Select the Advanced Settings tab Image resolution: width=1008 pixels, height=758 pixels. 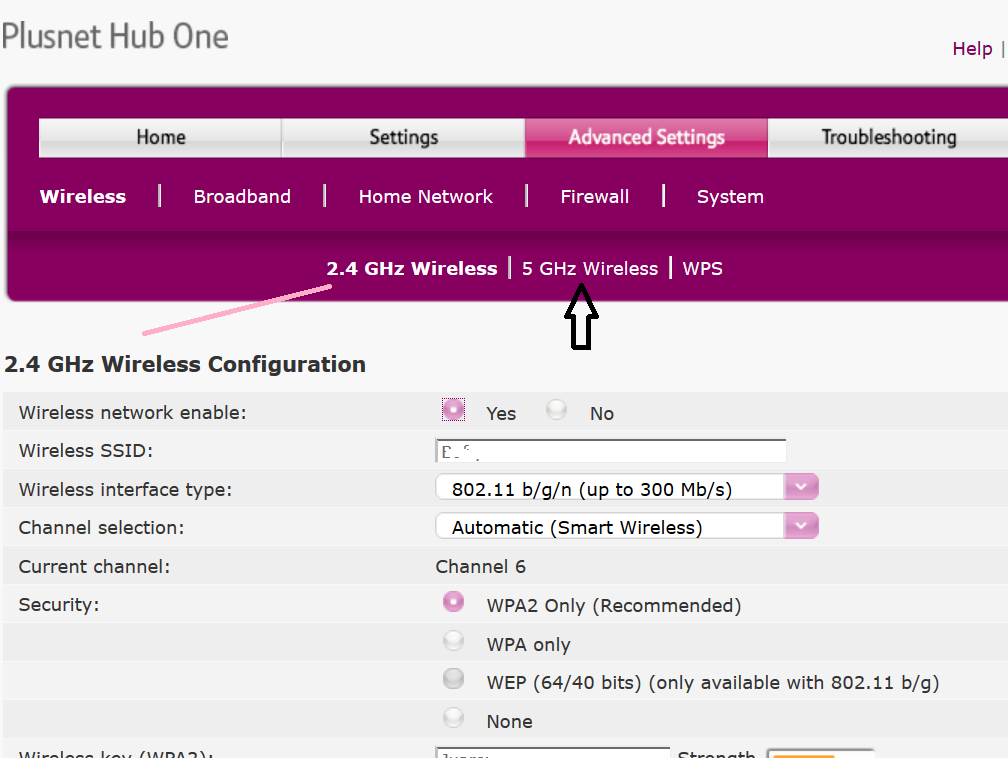pyautogui.click(x=646, y=138)
